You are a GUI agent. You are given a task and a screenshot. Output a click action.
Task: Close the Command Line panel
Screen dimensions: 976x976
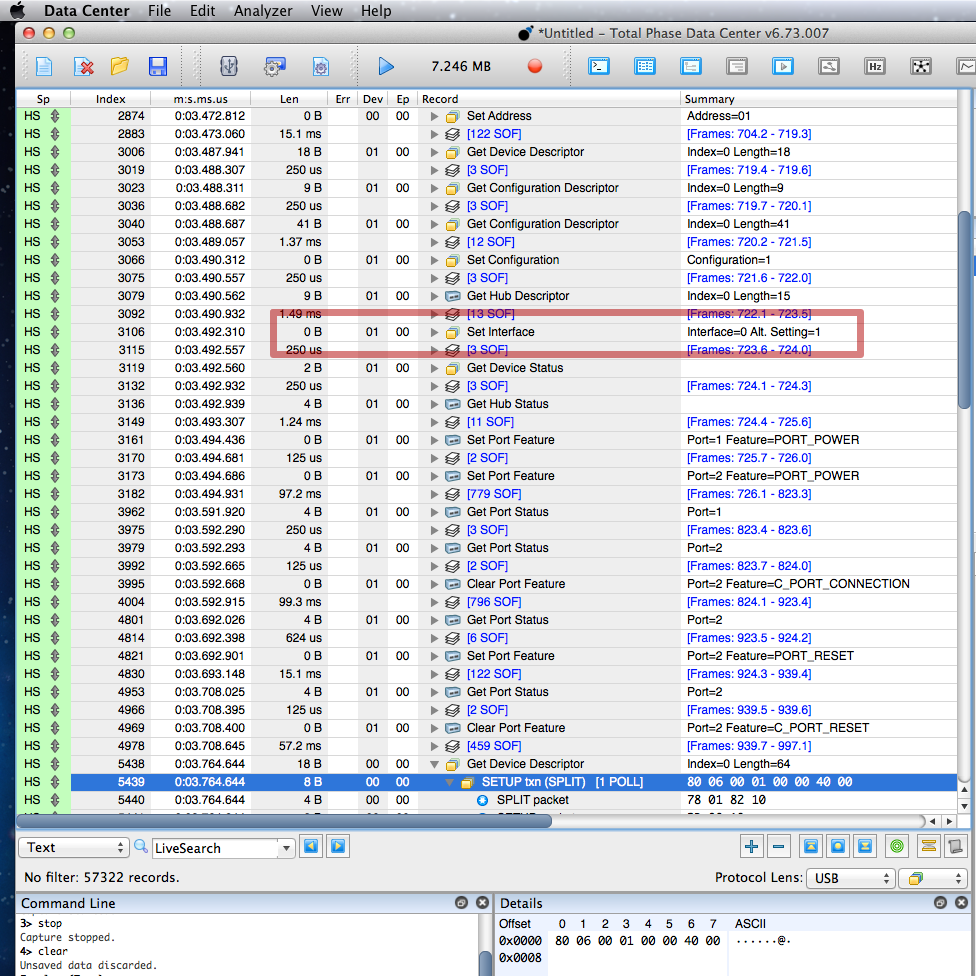click(x=482, y=903)
